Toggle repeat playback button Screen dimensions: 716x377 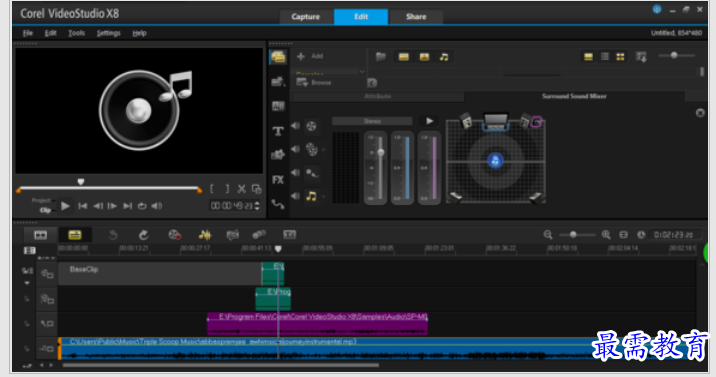(x=142, y=206)
